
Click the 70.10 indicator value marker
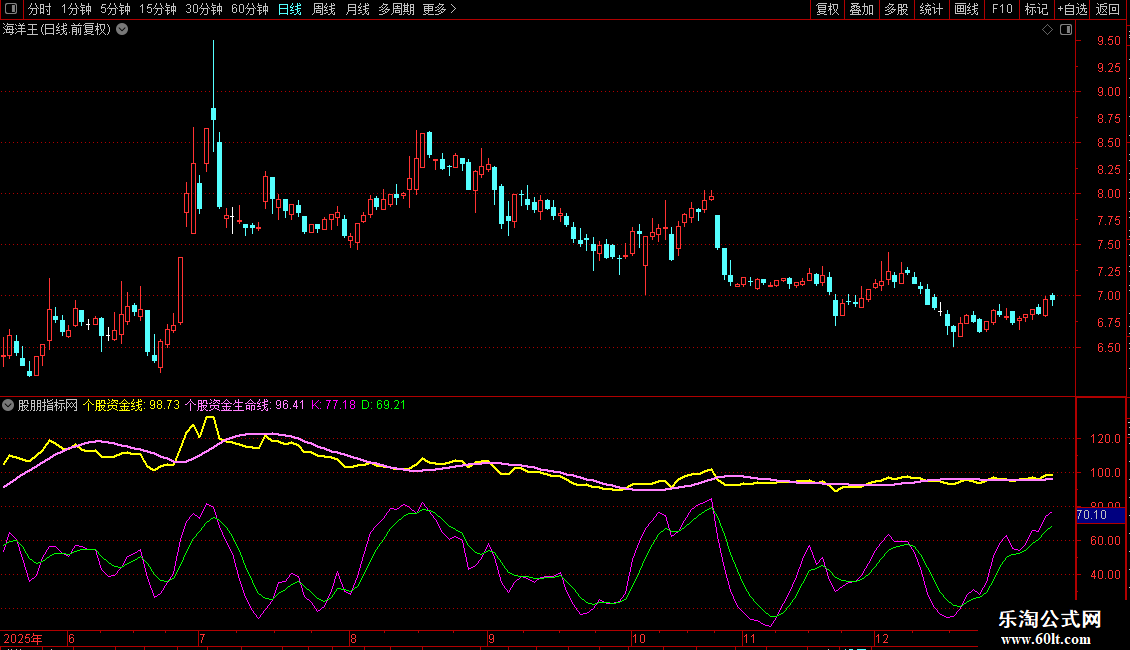1091,515
